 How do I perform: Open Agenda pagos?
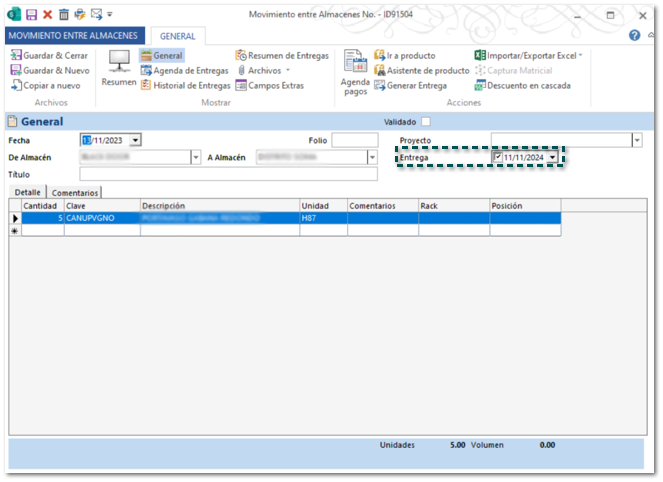tap(355, 73)
